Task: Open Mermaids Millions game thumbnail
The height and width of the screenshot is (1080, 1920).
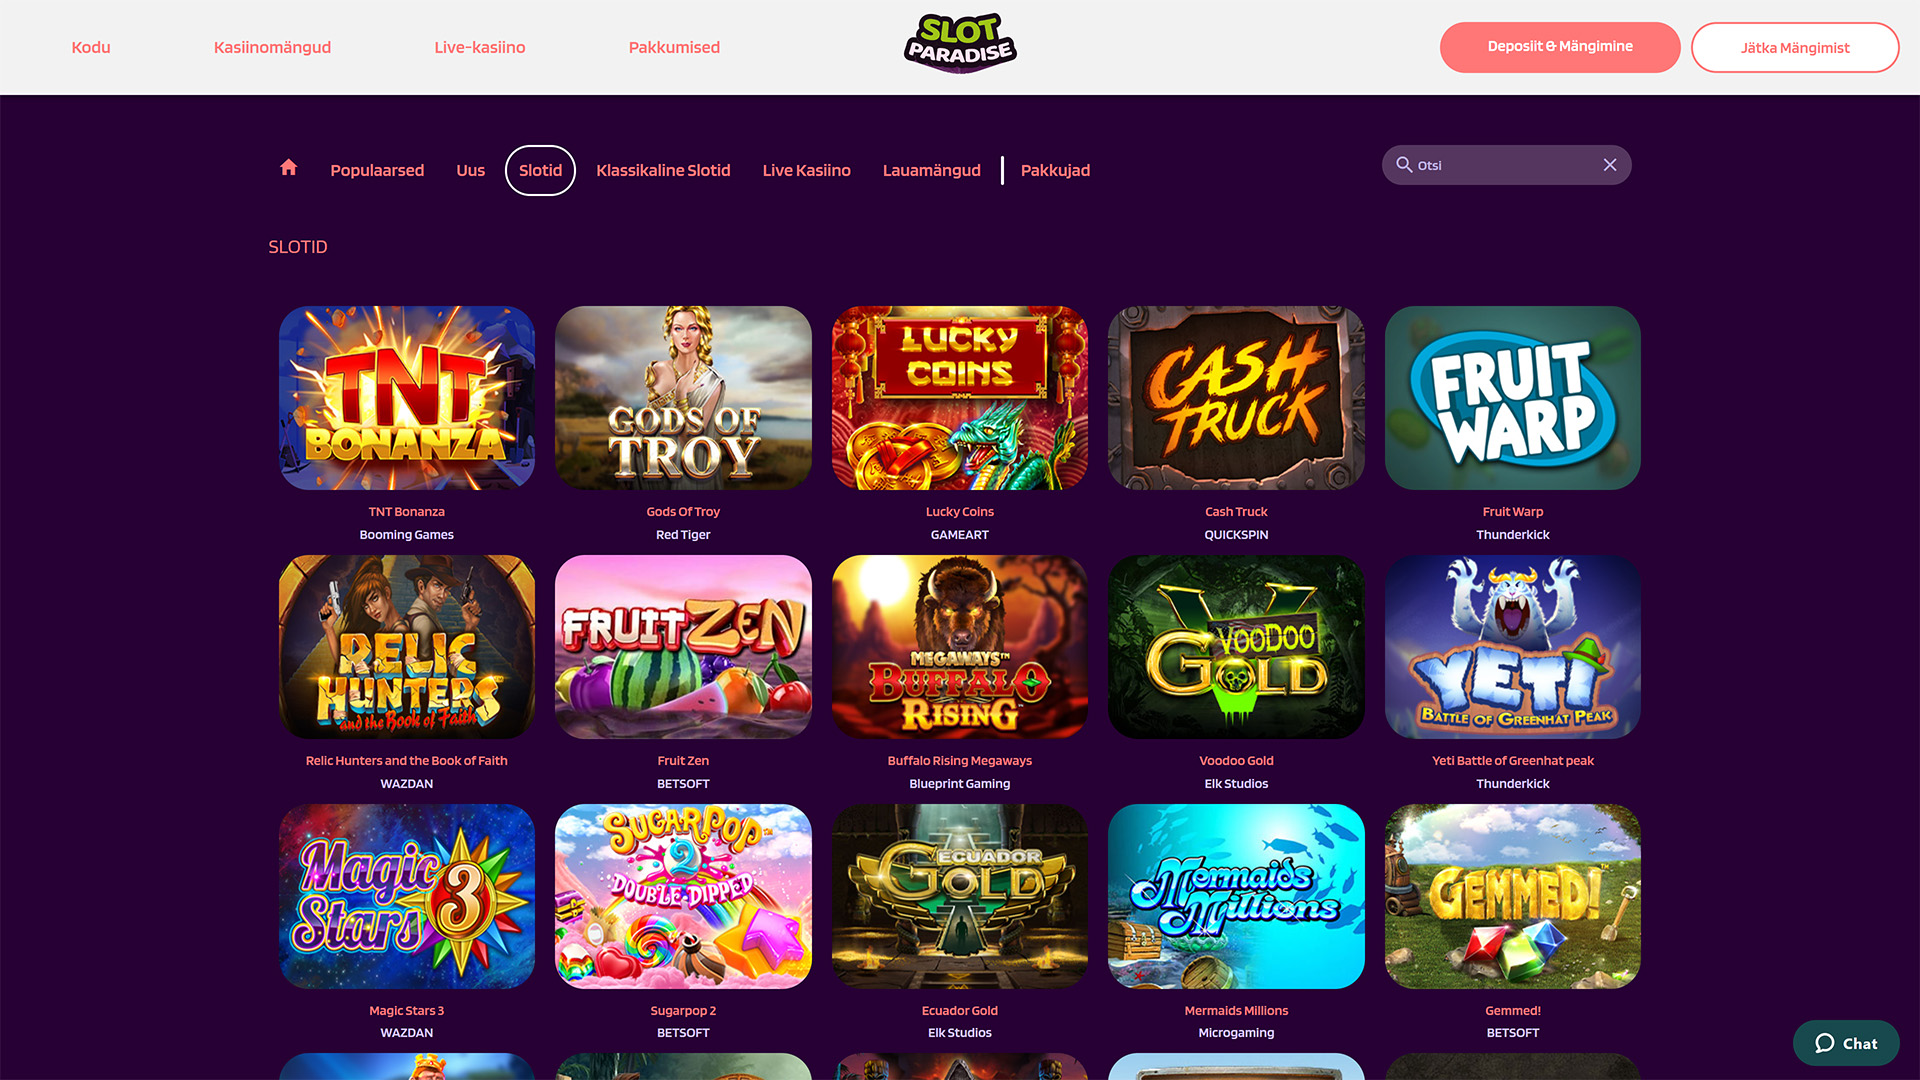Action: click(1236, 896)
